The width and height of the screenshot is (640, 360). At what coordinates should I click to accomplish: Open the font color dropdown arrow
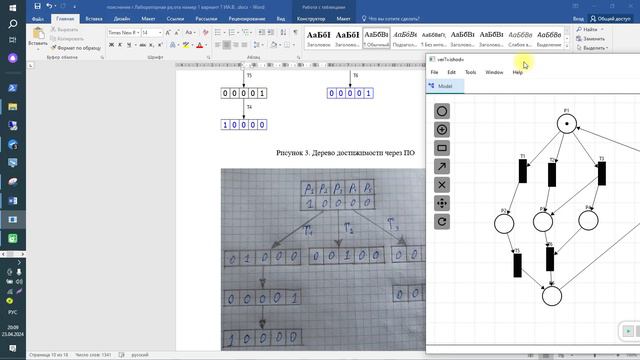coord(206,45)
